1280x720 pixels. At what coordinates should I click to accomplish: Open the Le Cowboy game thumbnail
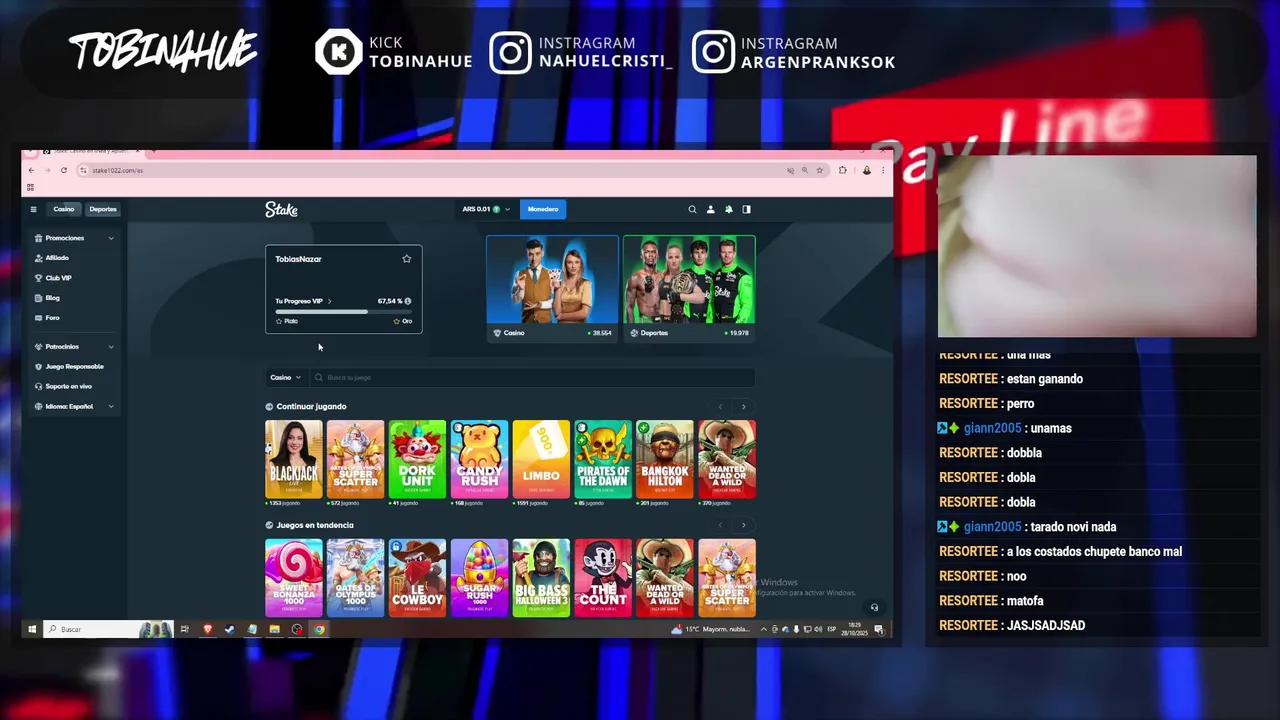tap(417, 577)
